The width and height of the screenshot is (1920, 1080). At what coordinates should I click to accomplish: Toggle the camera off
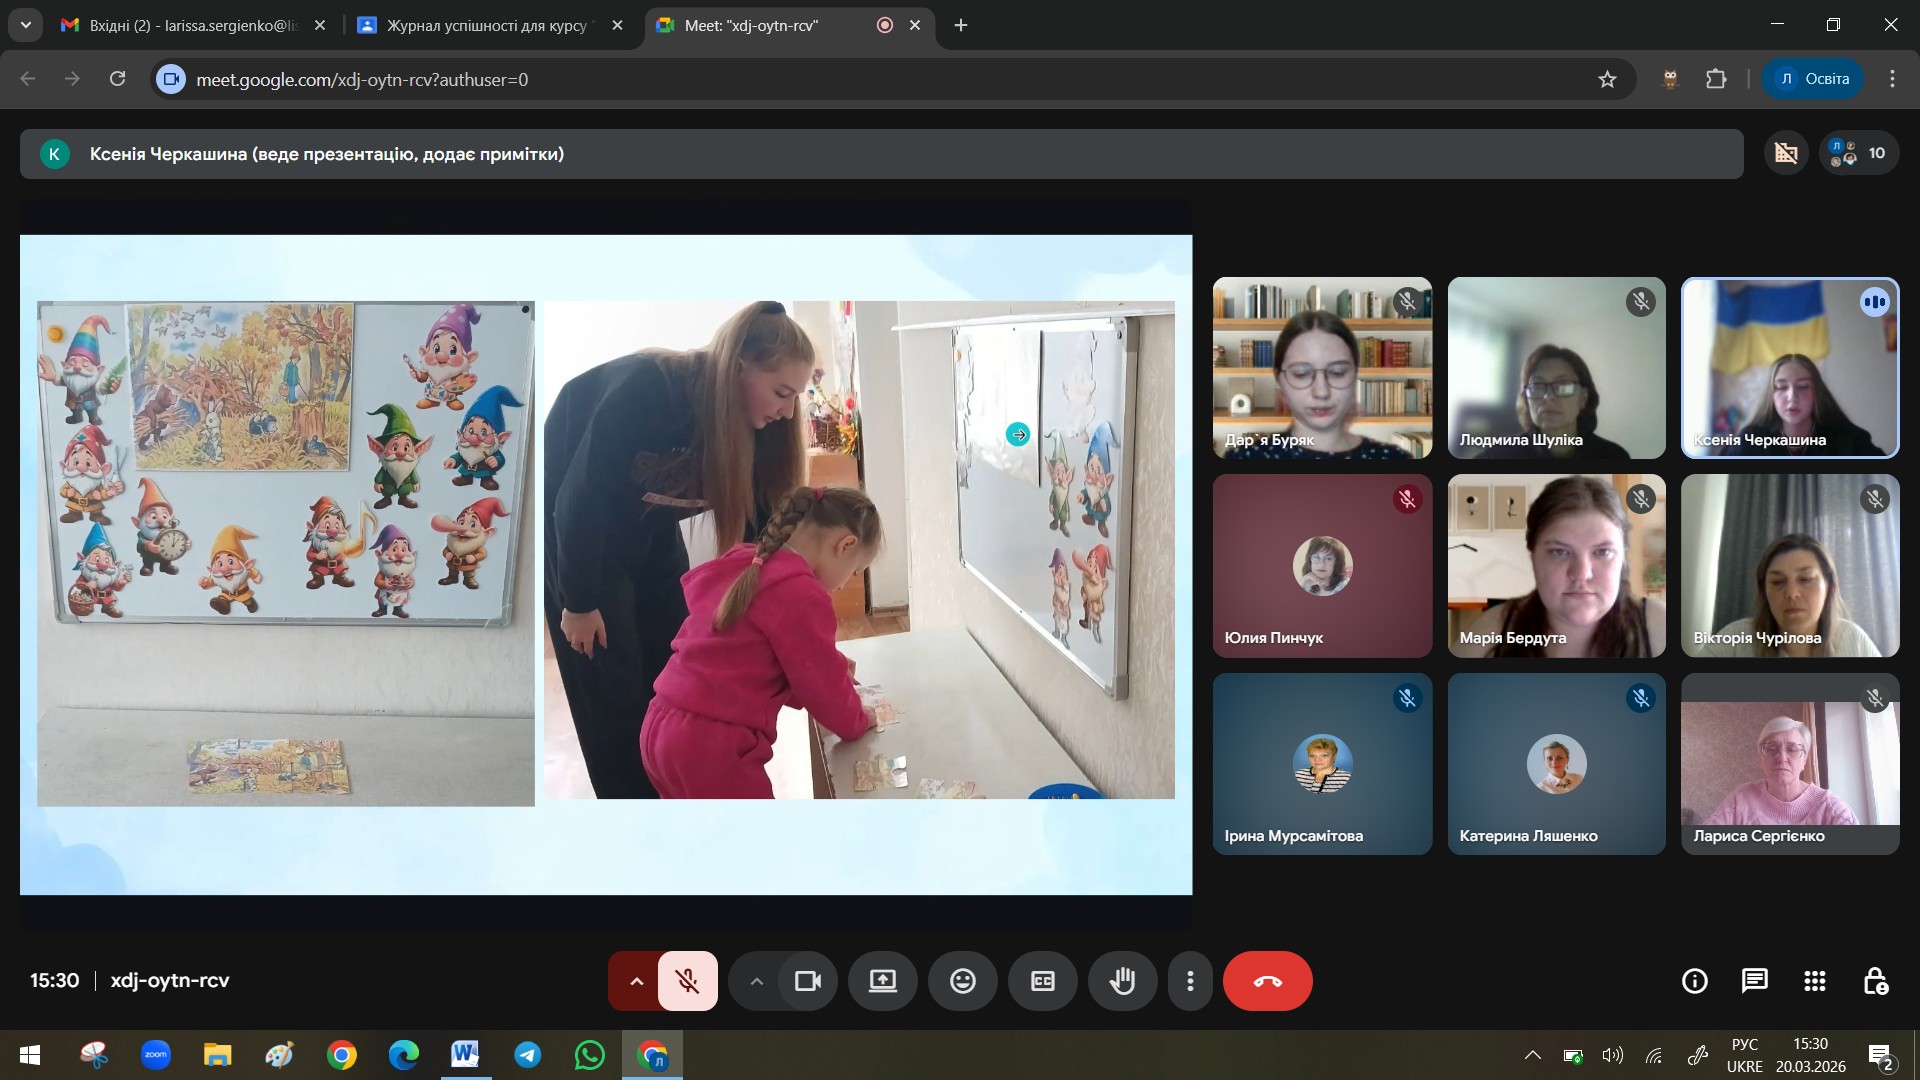[807, 981]
